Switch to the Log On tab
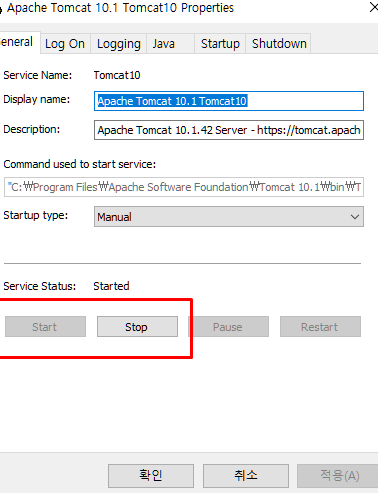This screenshot has width=378, height=493. click(65, 44)
